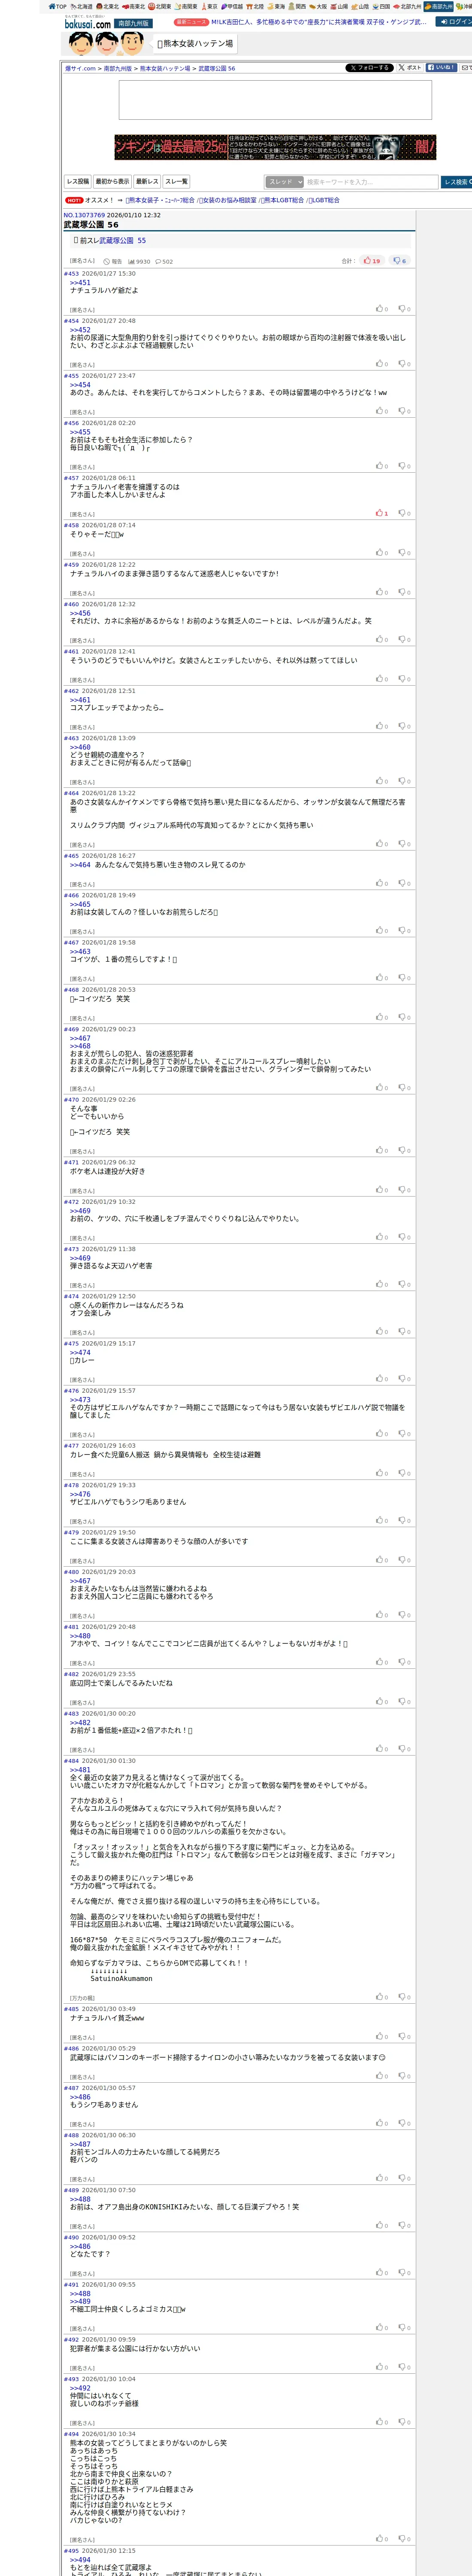Click the 報告 report icon in thread header
This screenshot has width=472, height=2576.
pos(113,261)
